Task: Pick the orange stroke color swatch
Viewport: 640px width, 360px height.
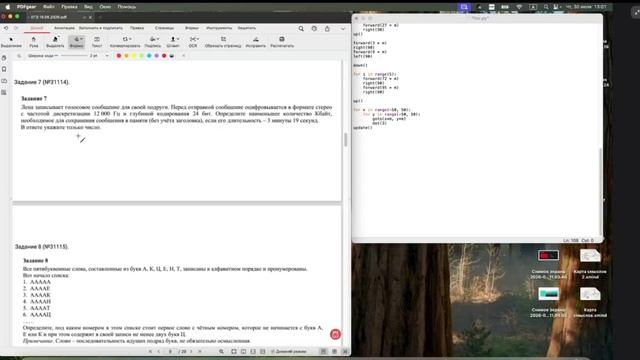Action: (x=127, y=56)
